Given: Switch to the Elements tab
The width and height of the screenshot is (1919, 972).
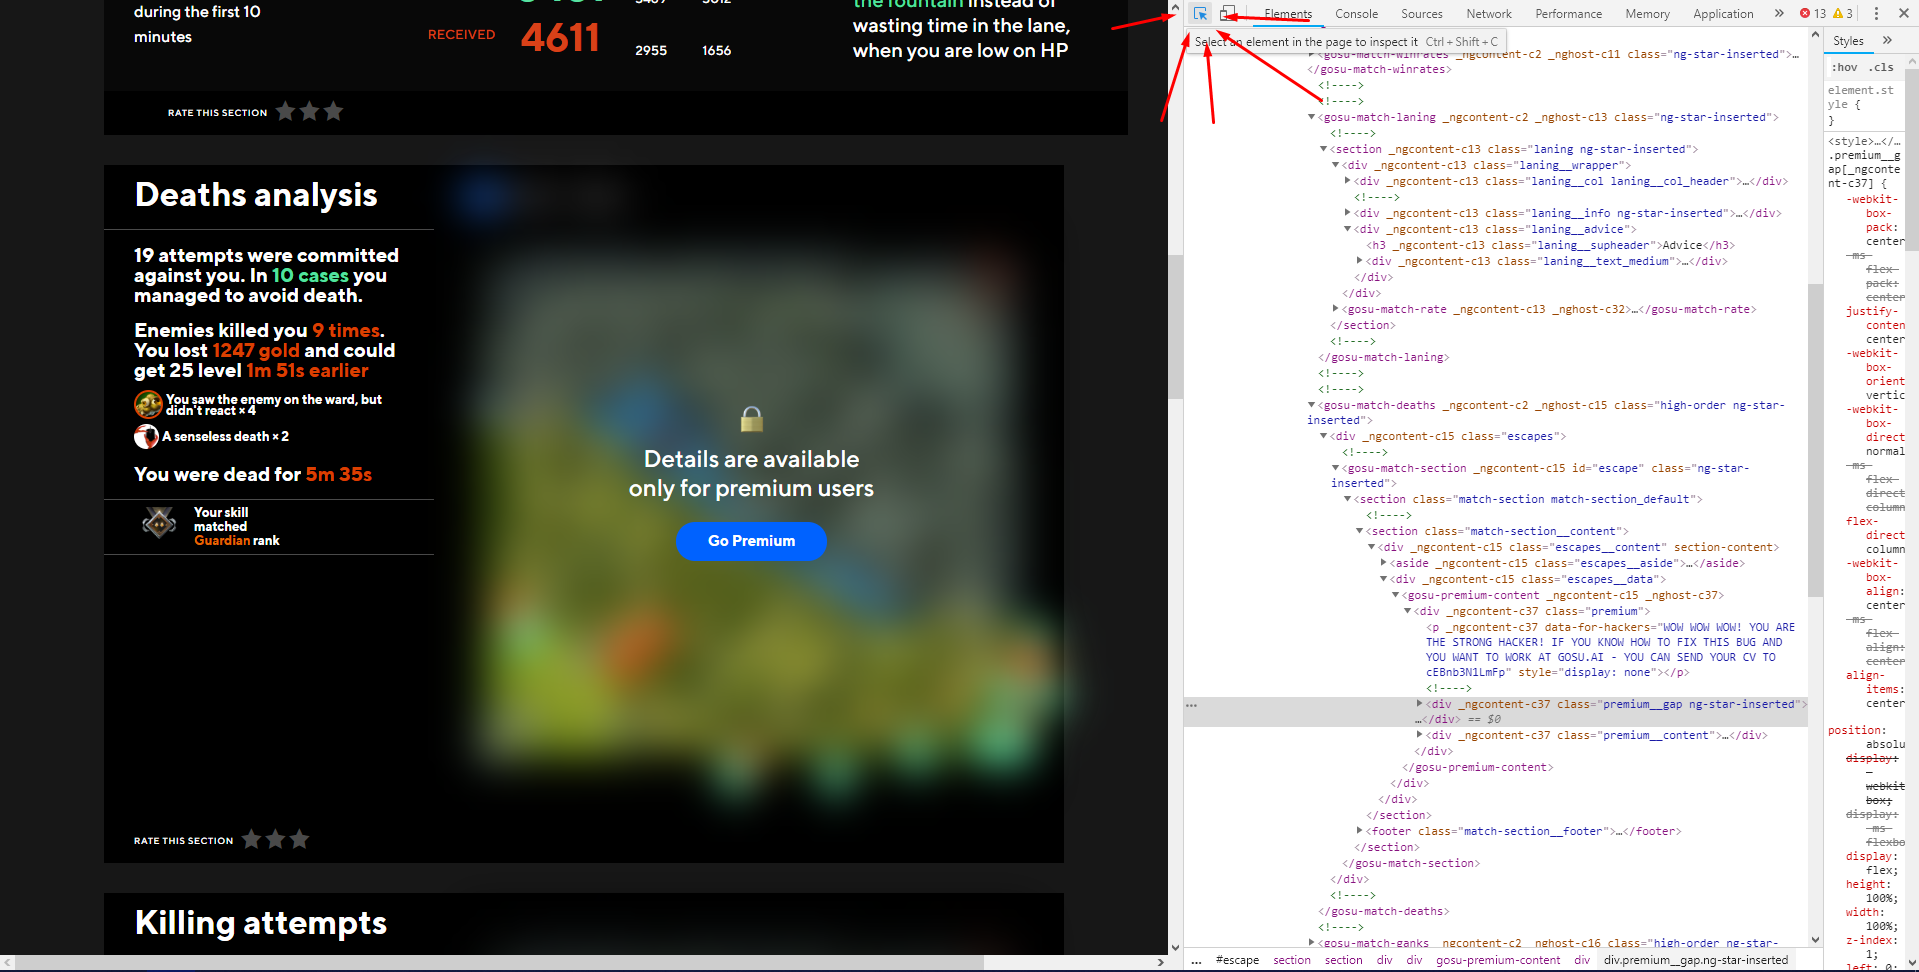Looking at the screenshot, I should [1288, 14].
